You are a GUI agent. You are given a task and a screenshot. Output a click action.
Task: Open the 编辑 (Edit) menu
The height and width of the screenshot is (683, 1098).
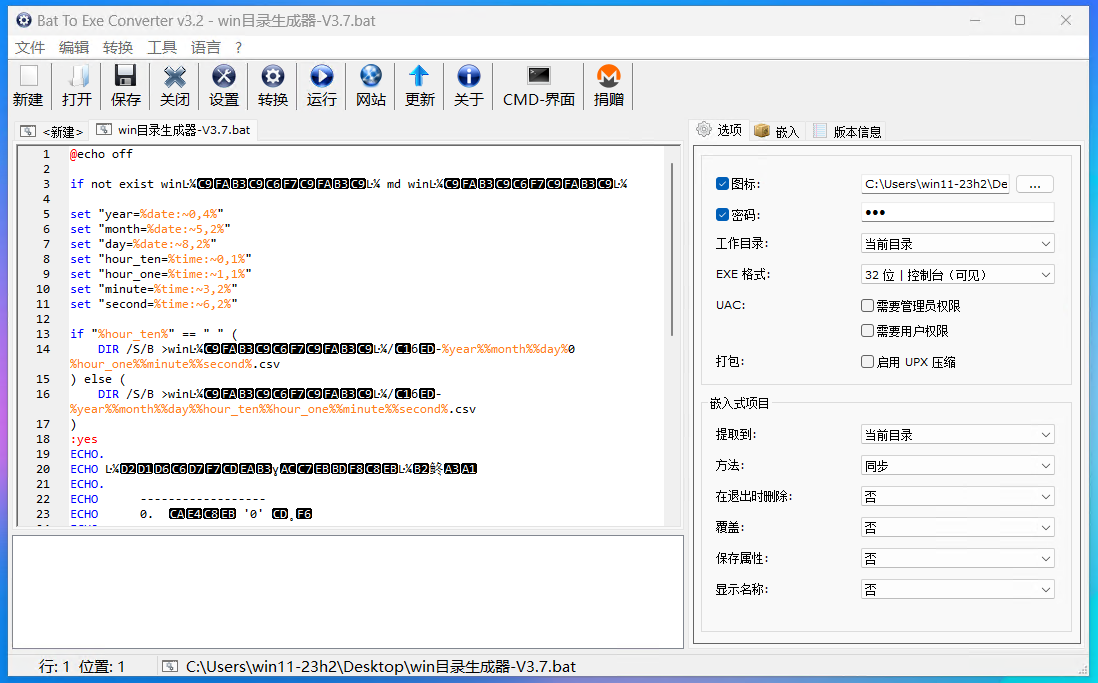(74, 48)
